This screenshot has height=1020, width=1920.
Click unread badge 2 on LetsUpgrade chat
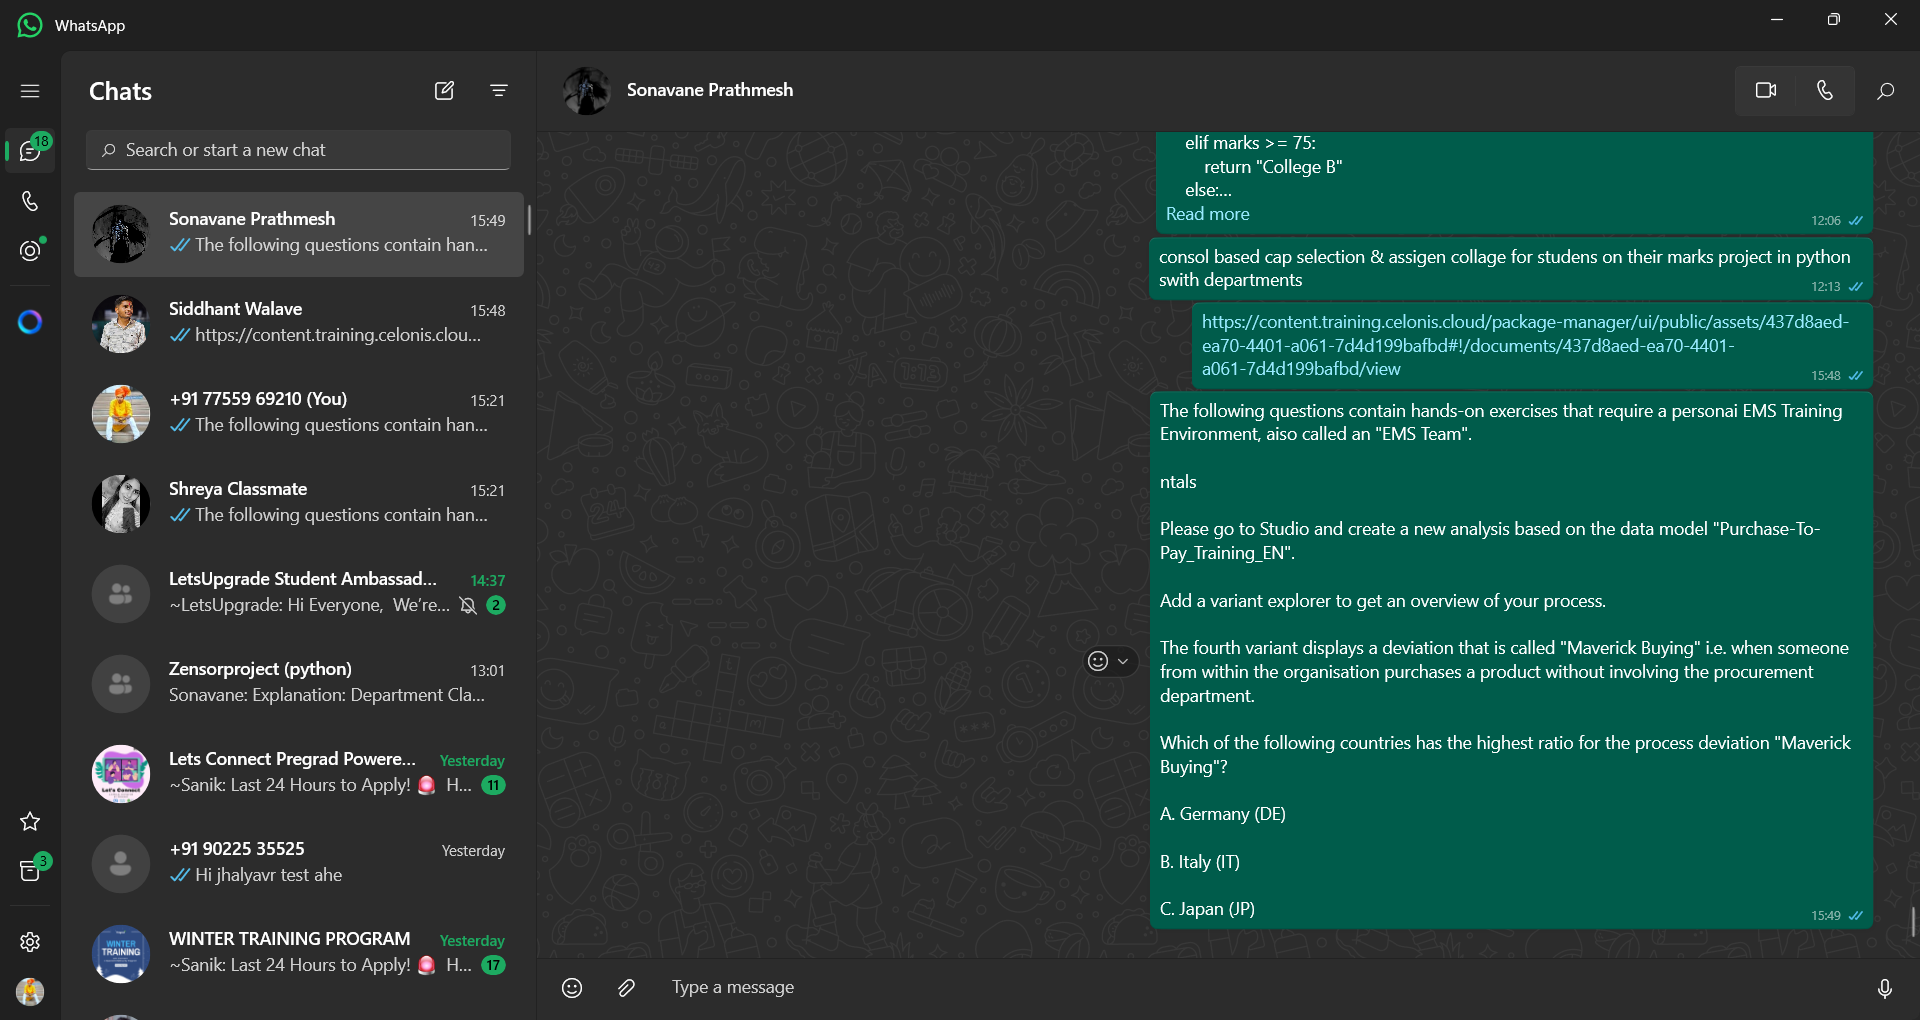point(495,605)
